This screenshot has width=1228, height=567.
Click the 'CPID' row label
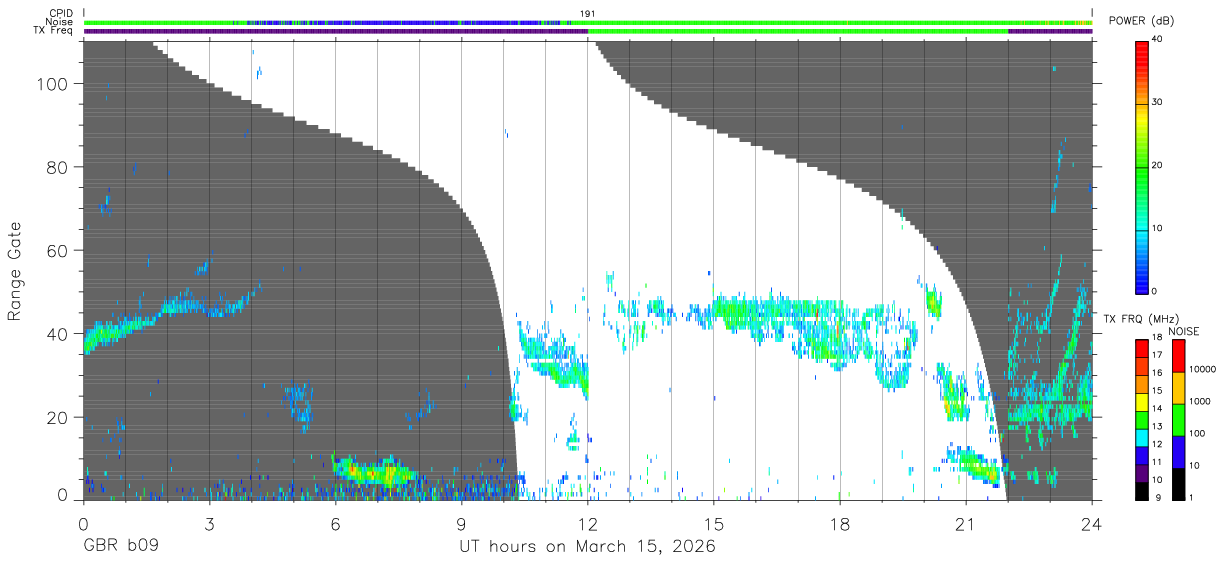pyautogui.click(x=60, y=13)
